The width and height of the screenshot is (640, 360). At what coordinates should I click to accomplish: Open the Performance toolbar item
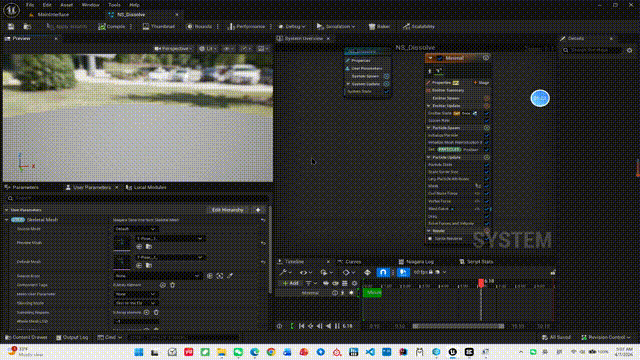tap(246, 27)
